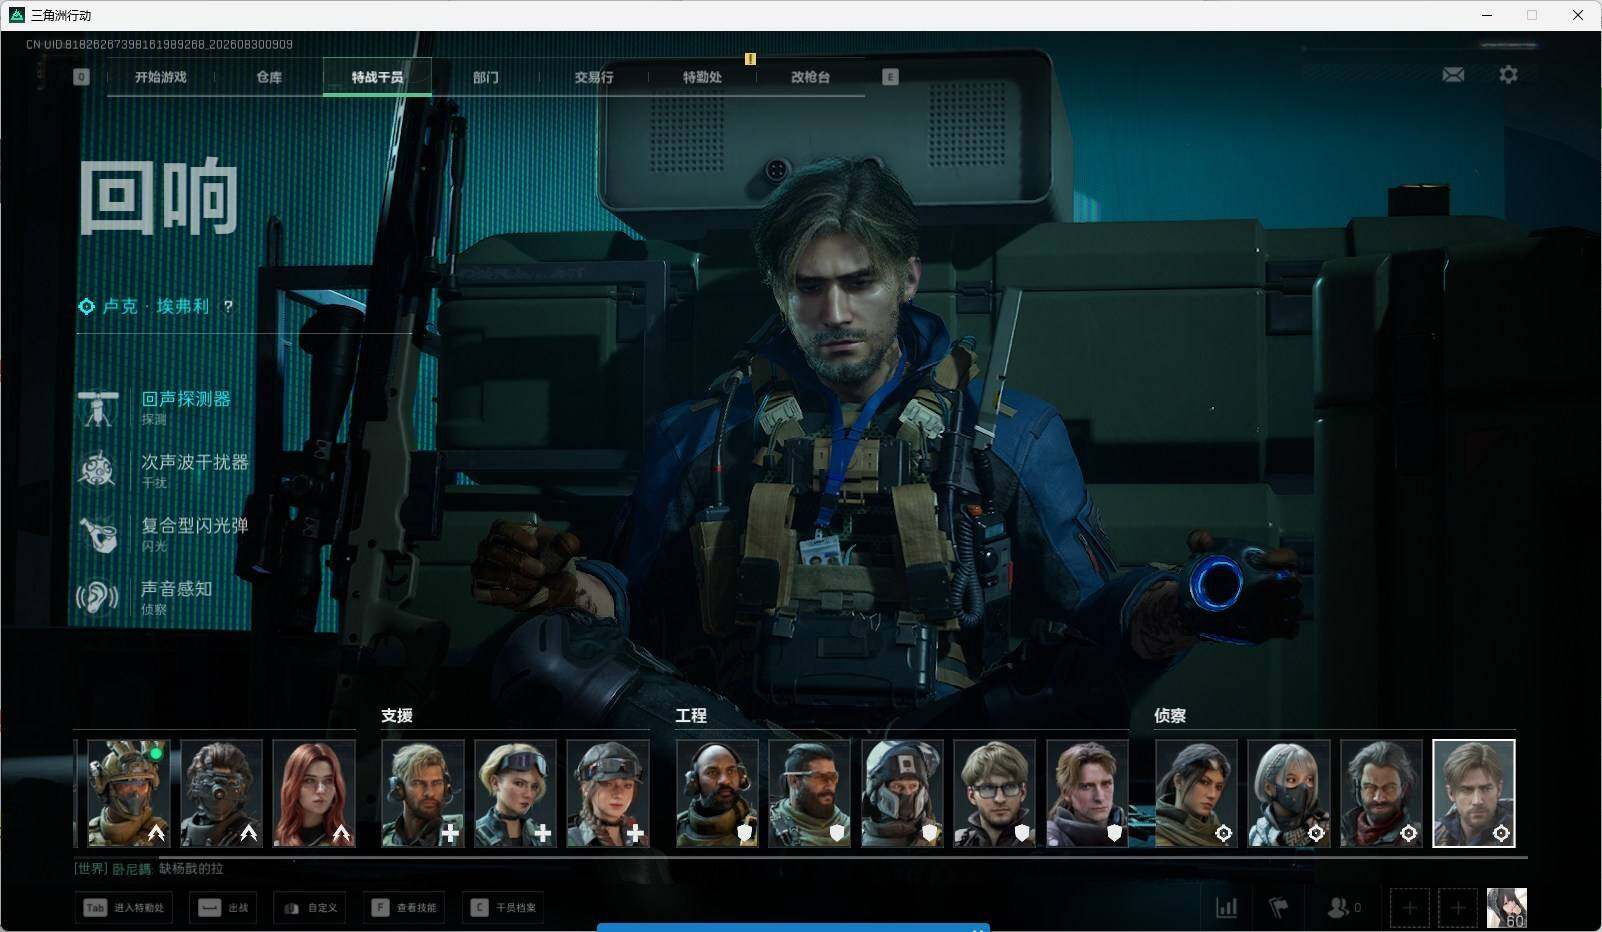Open the 交易行 tab
The image size is (1602, 932).
[x=594, y=77]
